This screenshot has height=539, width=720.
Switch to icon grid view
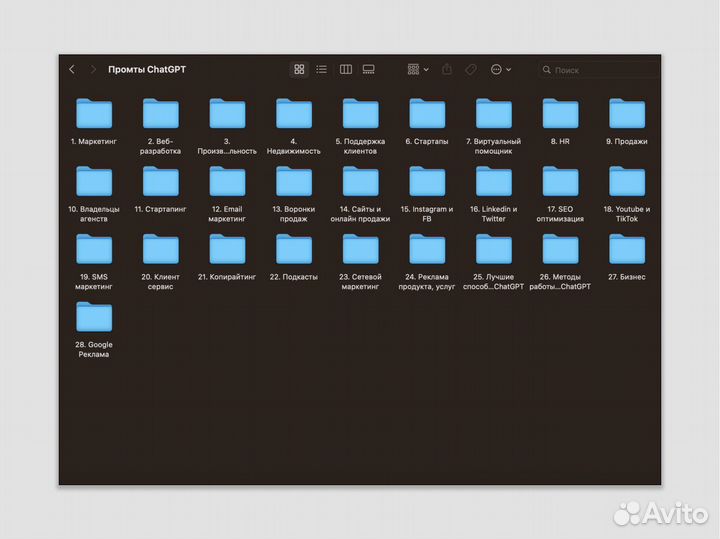(x=299, y=70)
